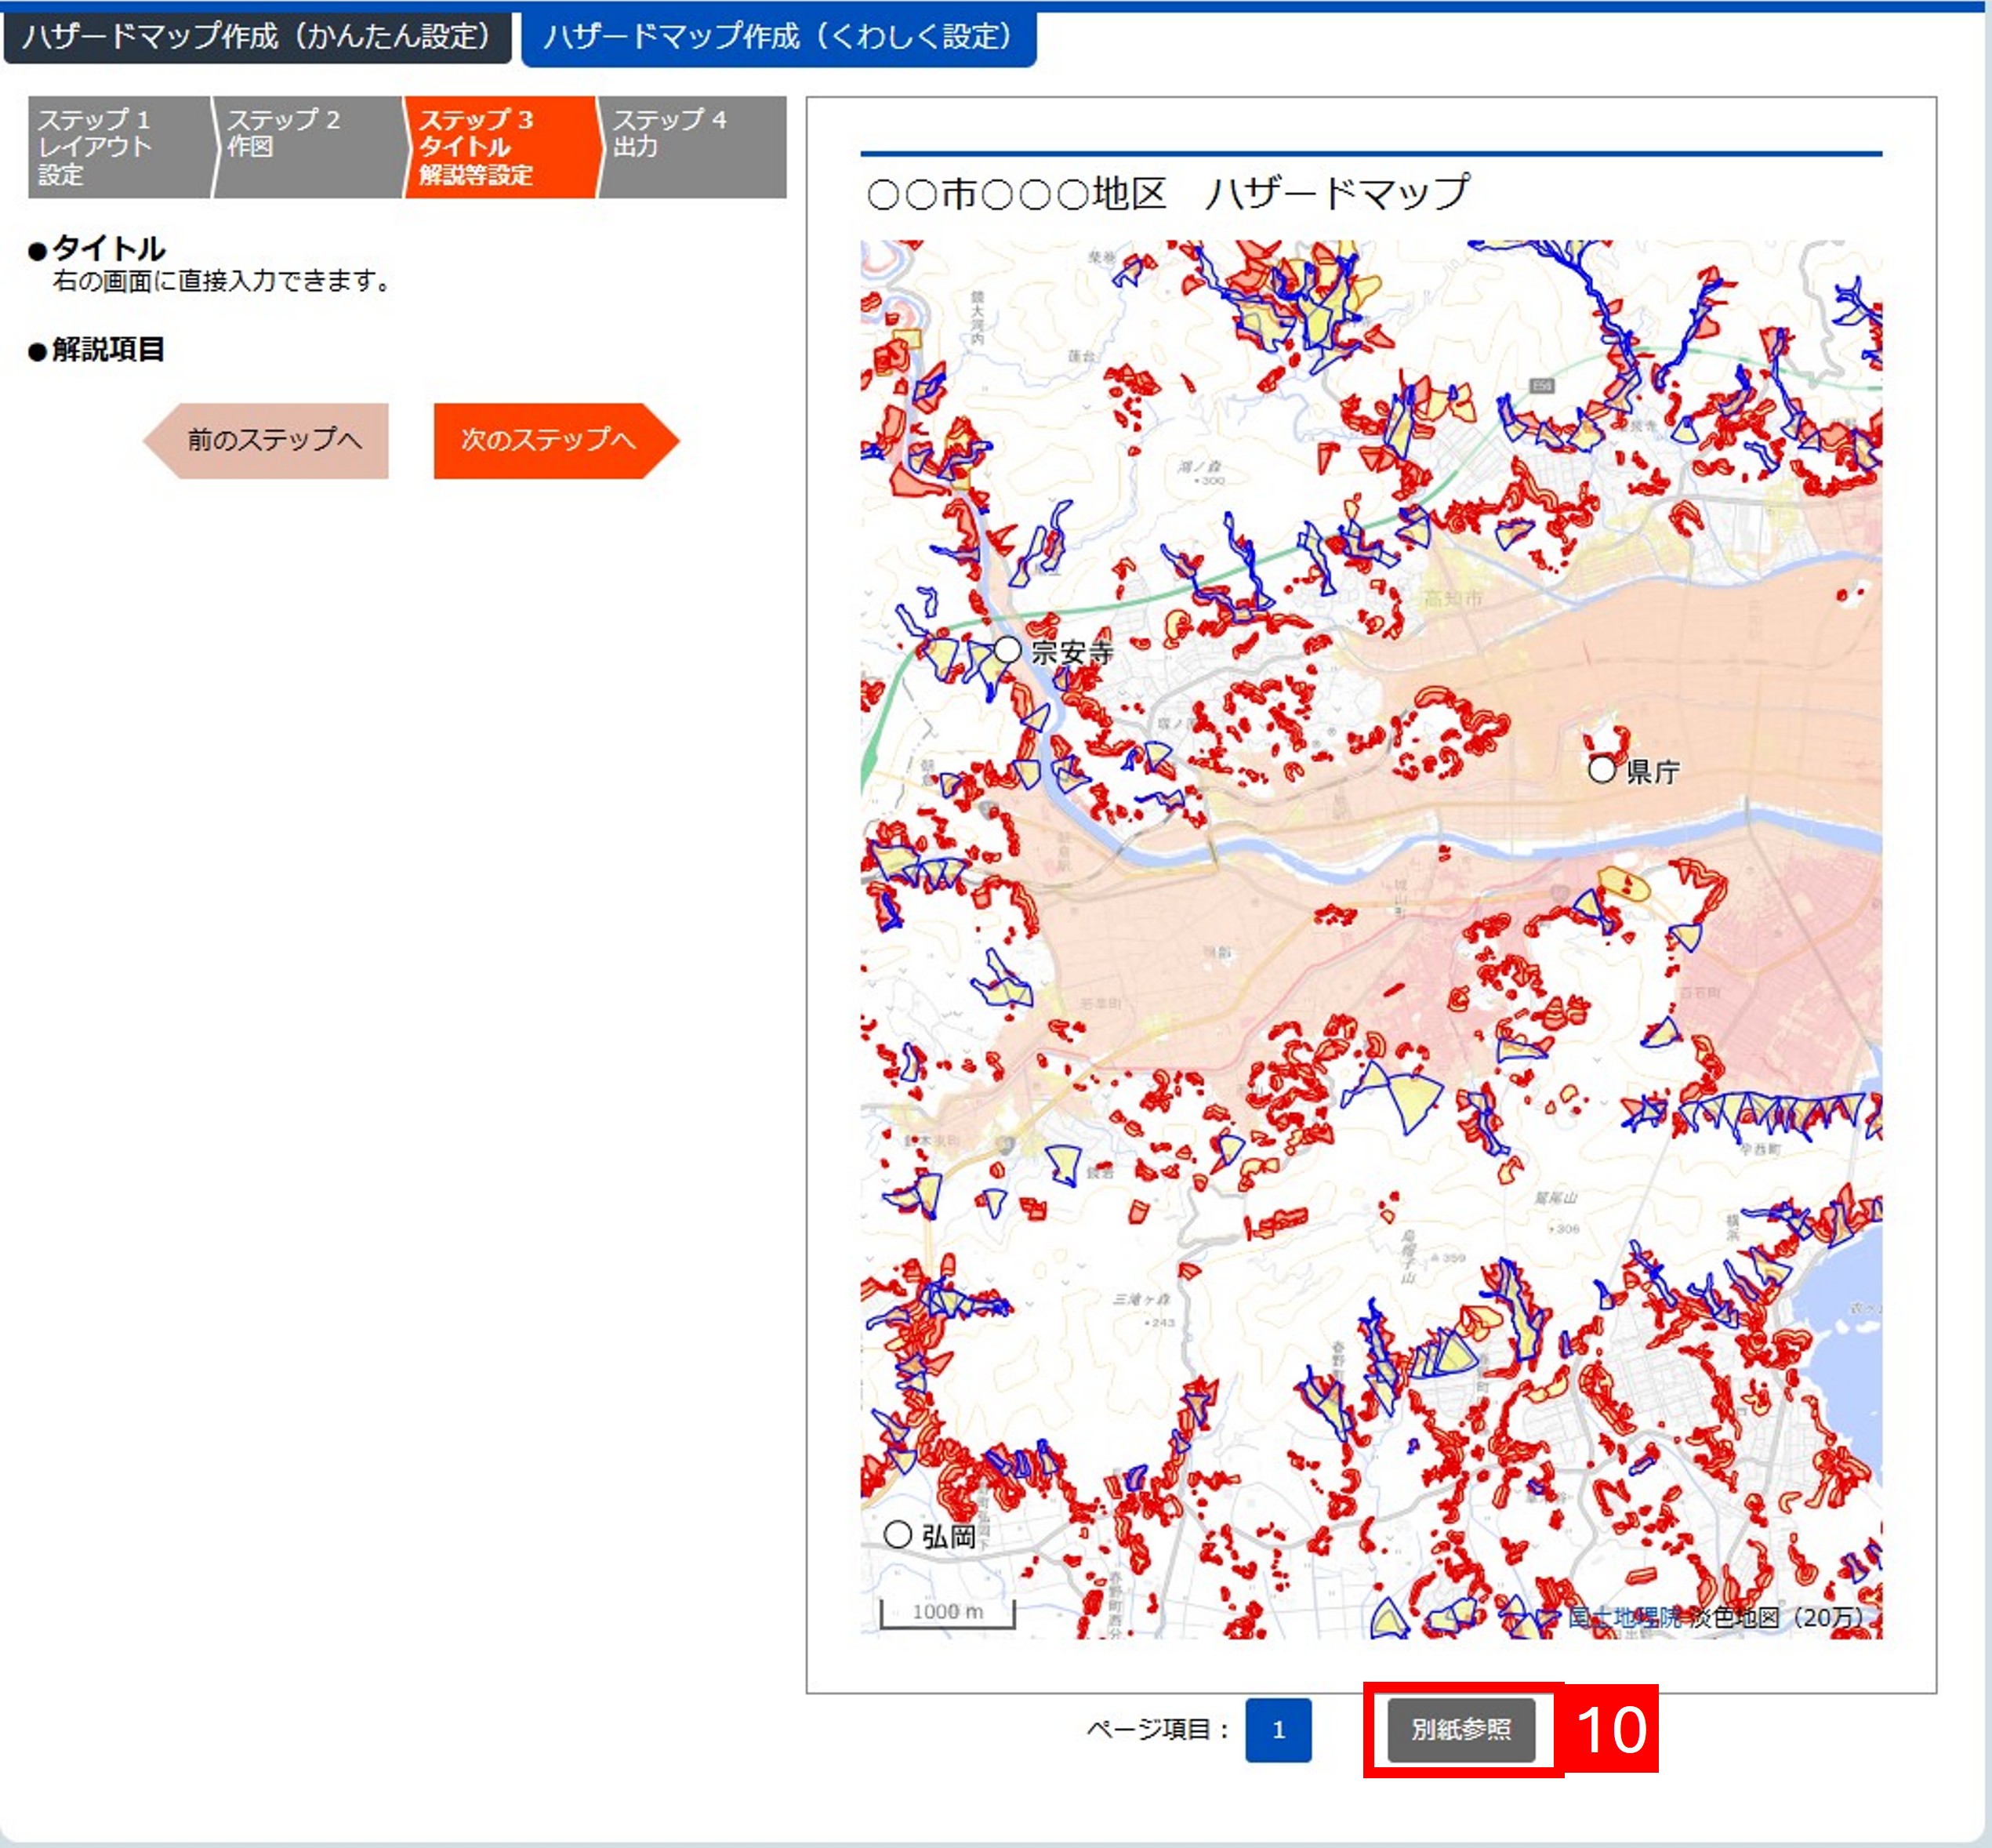Open the 国土地理院 attribution link

point(1624,1617)
